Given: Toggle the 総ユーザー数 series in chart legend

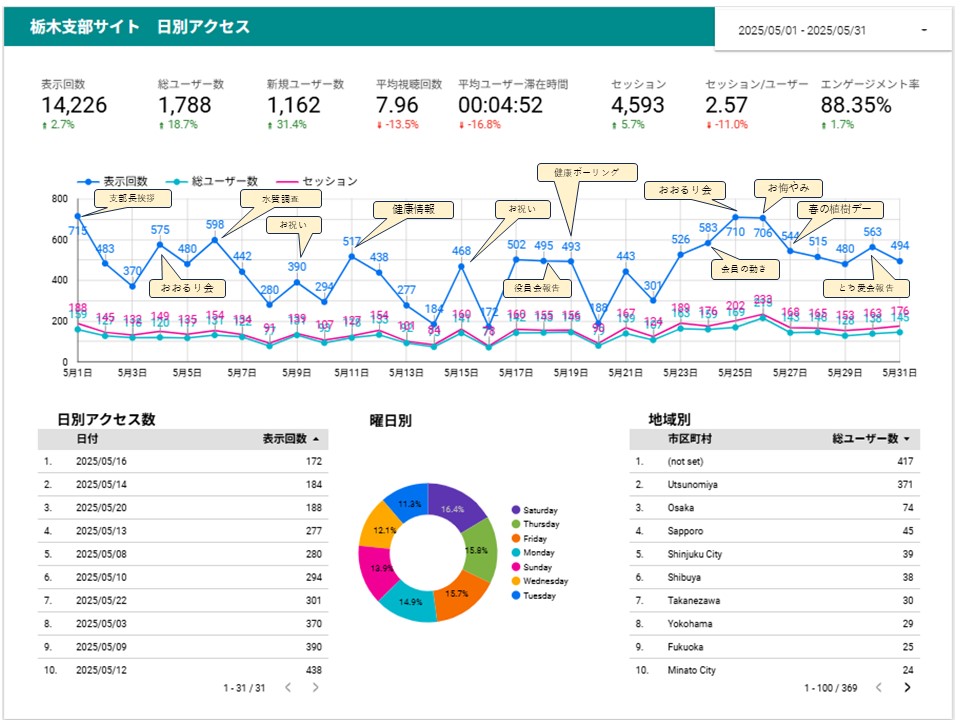Looking at the screenshot, I should coord(211,181).
